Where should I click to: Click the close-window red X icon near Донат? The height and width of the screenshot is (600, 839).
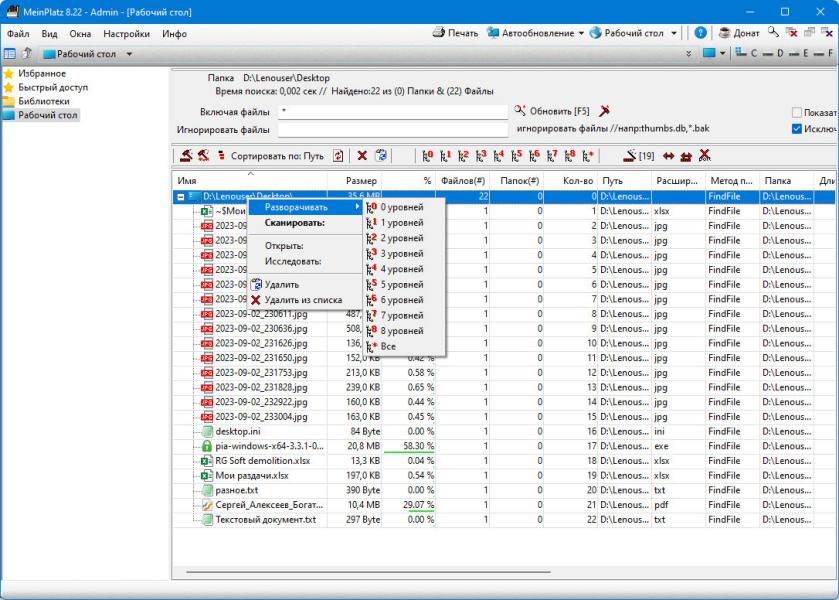pyautogui.click(x=791, y=32)
